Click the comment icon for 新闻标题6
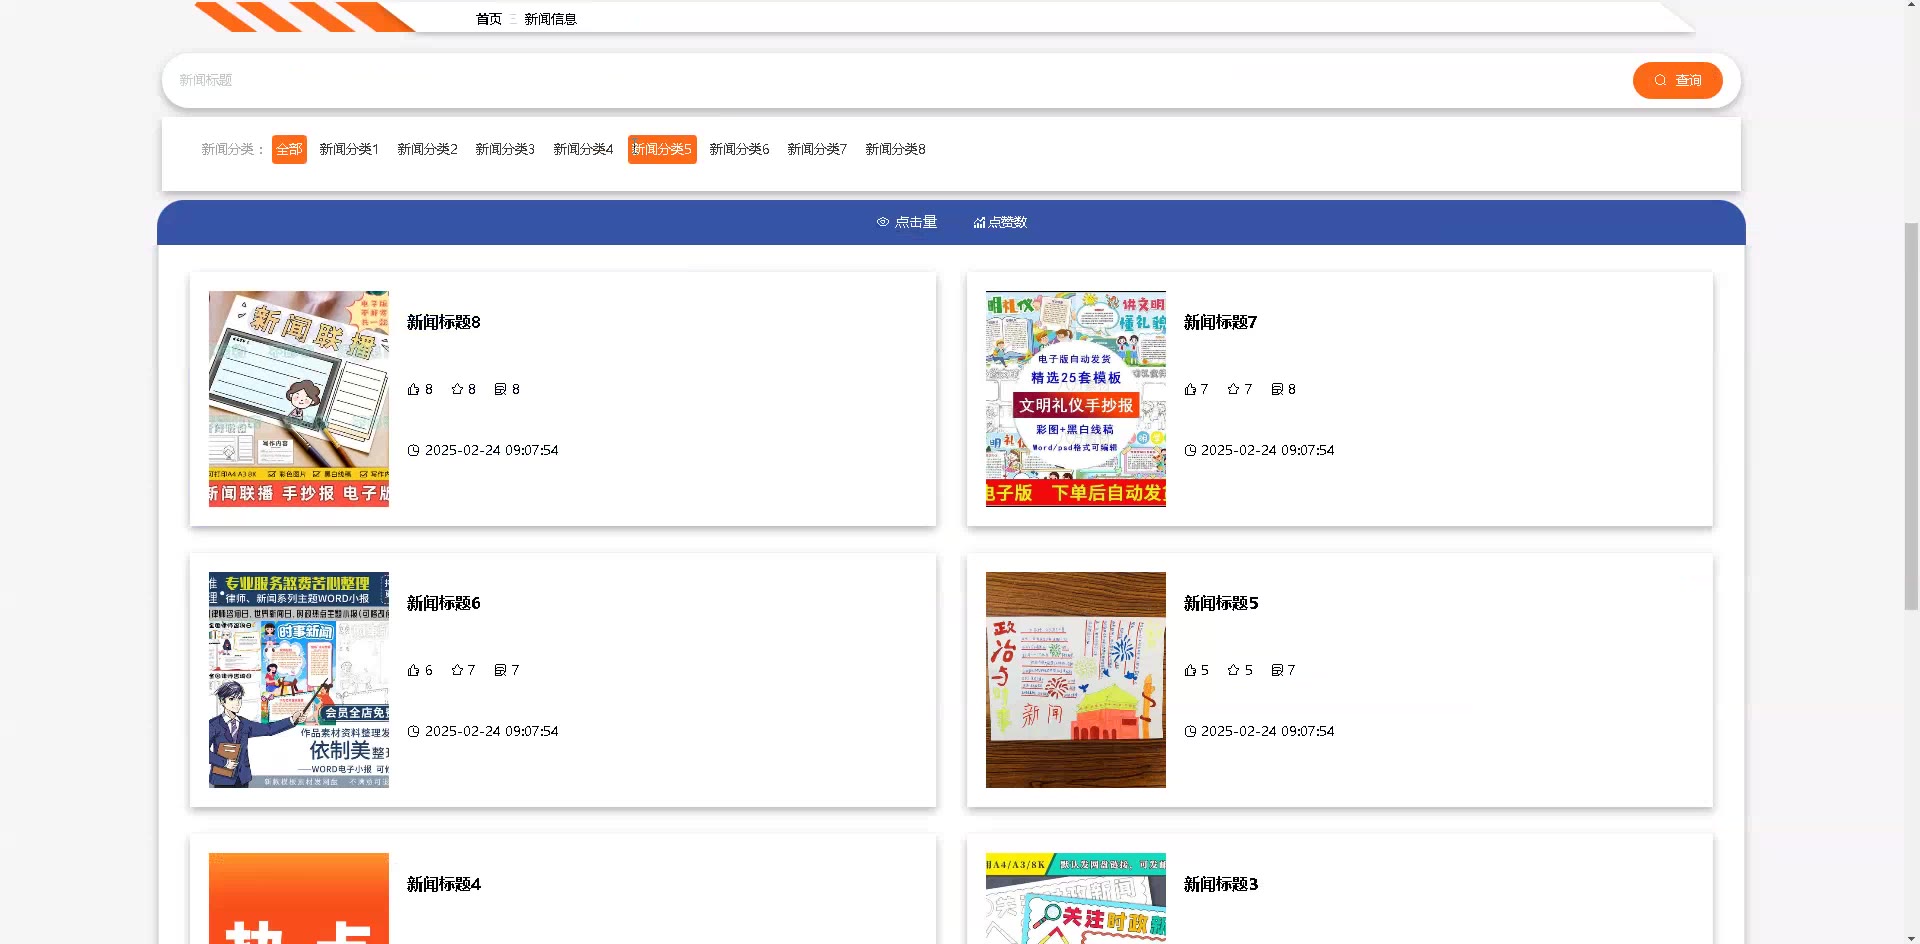The height and width of the screenshot is (944, 1920). (x=500, y=670)
